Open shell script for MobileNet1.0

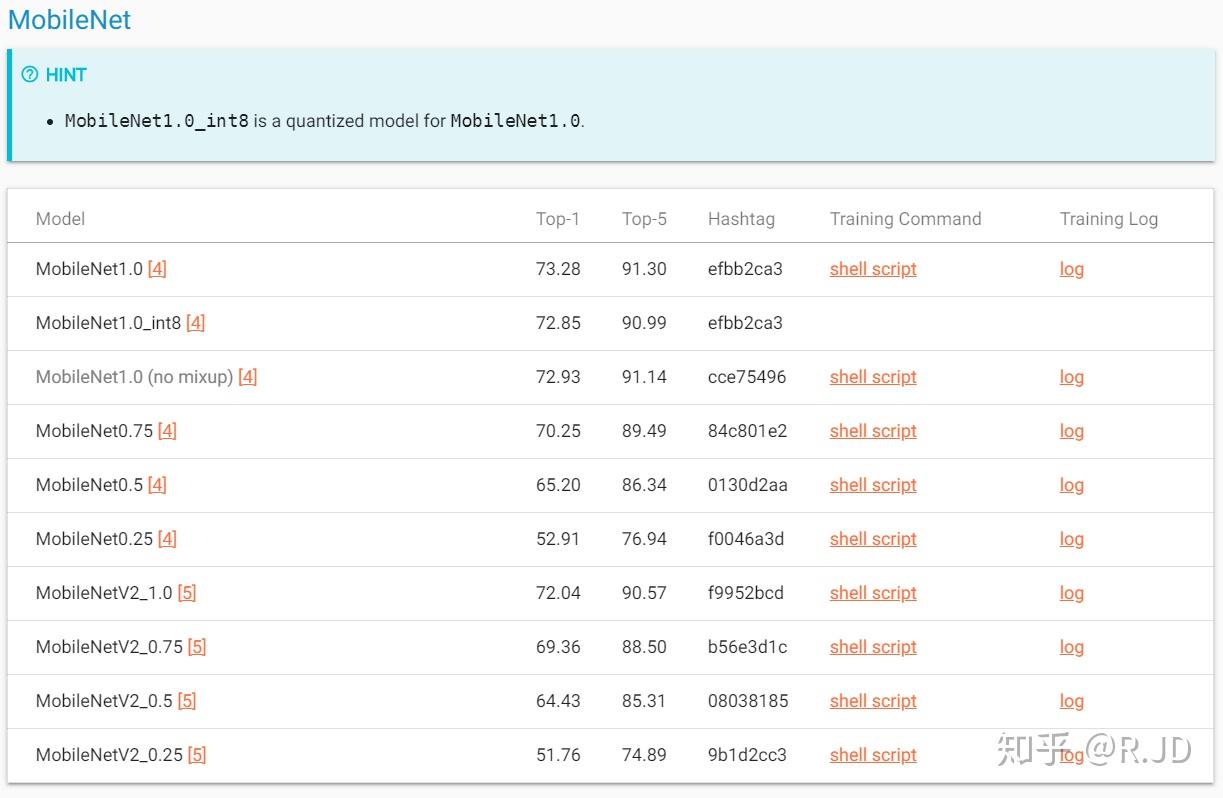[x=873, y=269]
